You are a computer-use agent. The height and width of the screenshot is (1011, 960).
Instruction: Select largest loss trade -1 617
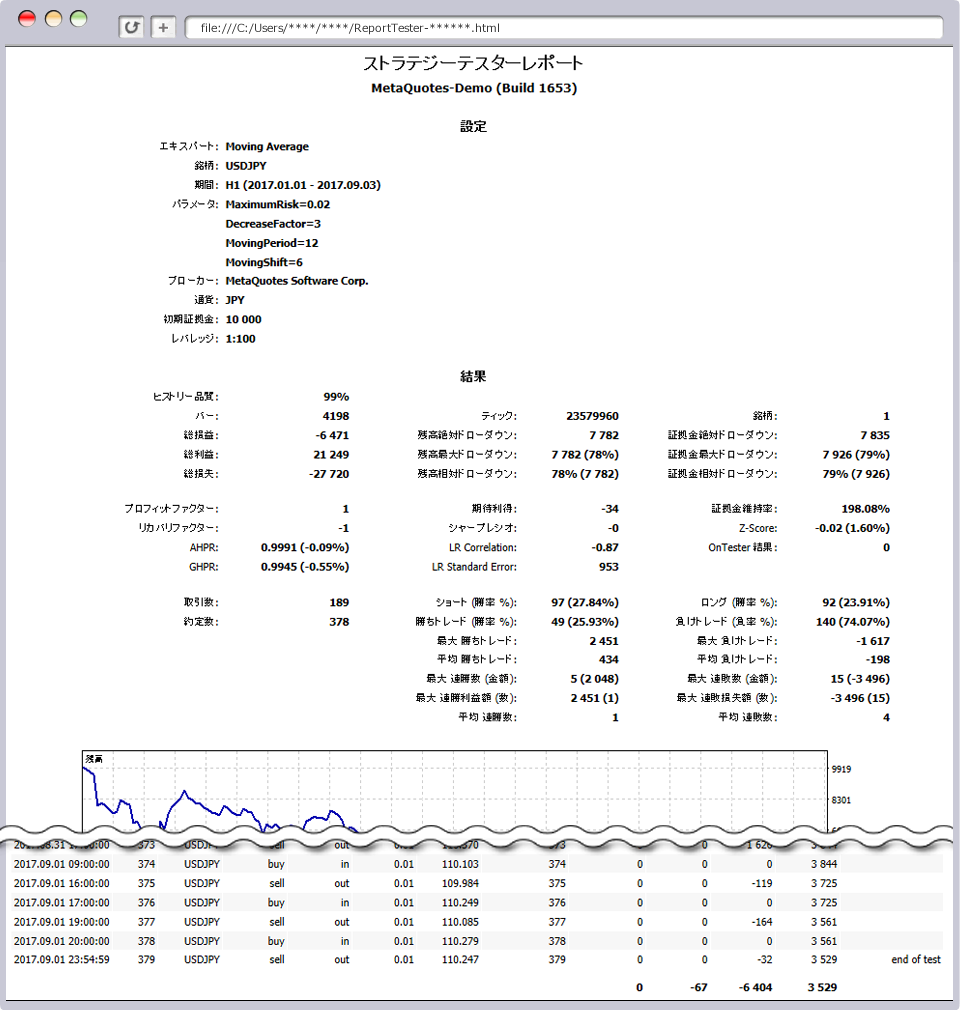pos(873,641)
